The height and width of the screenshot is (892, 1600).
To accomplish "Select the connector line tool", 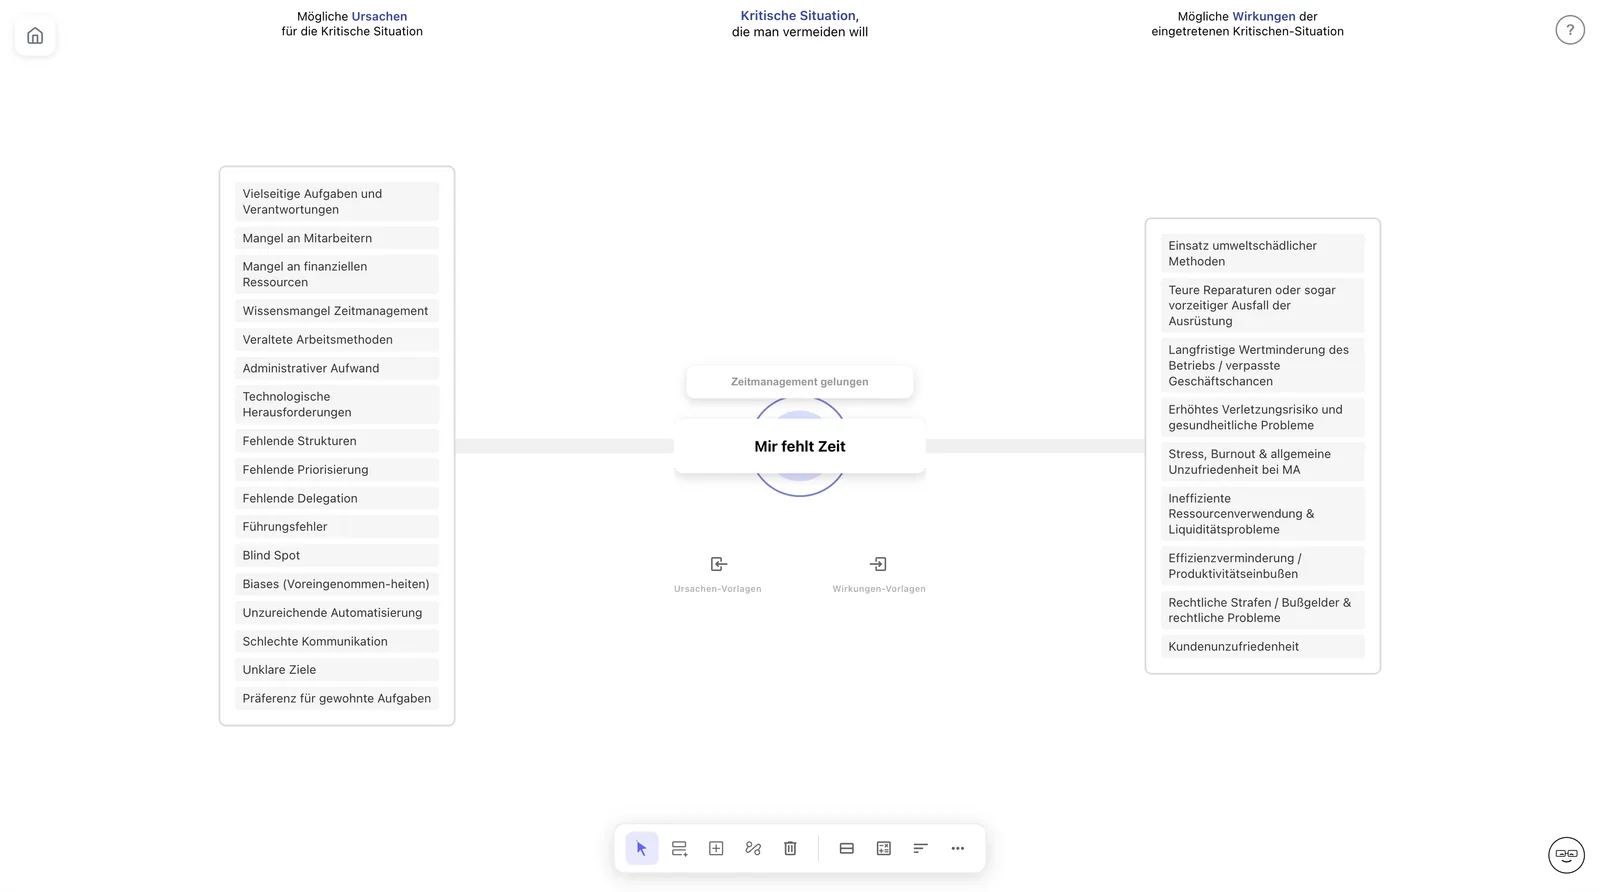I will (753, 848).
